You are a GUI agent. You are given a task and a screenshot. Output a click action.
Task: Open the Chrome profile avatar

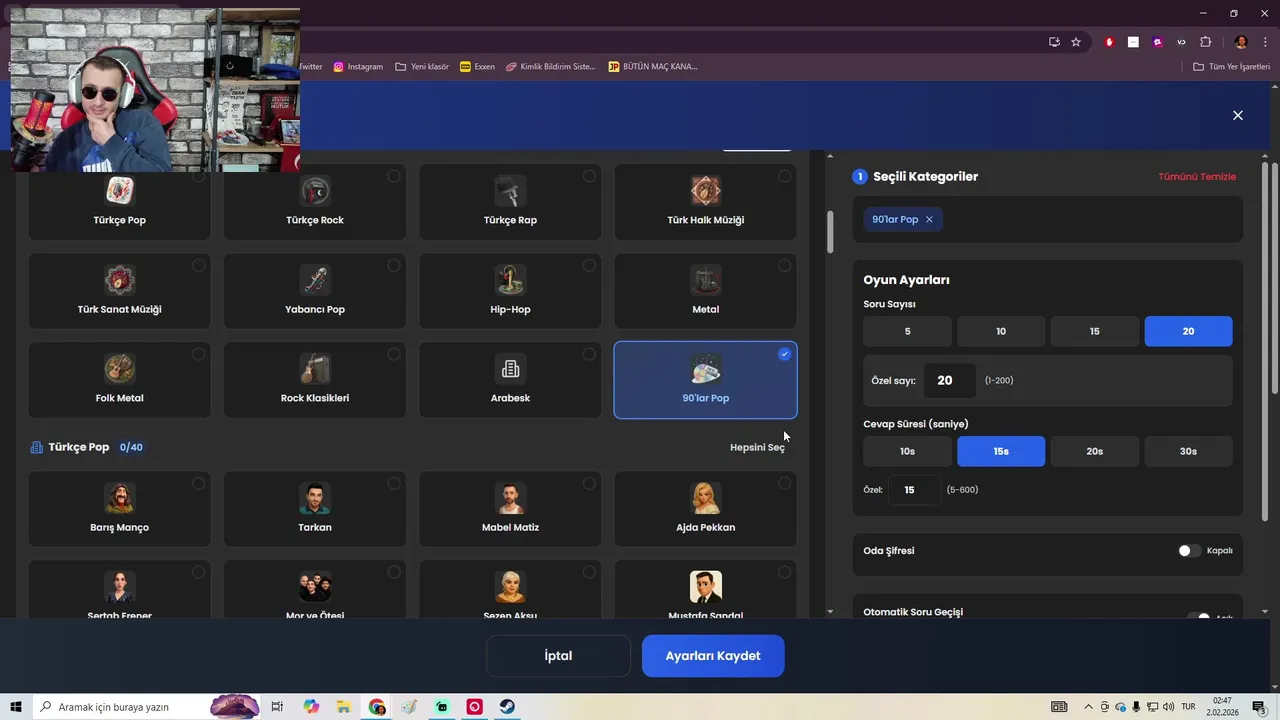coord(1241,42)
